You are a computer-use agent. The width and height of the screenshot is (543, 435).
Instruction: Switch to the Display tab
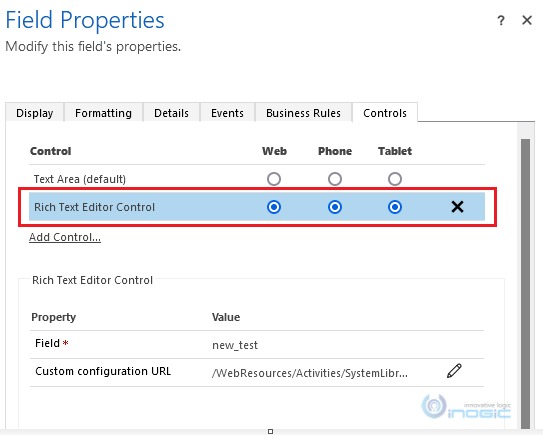pyautogui.click(x=35, y=113)
